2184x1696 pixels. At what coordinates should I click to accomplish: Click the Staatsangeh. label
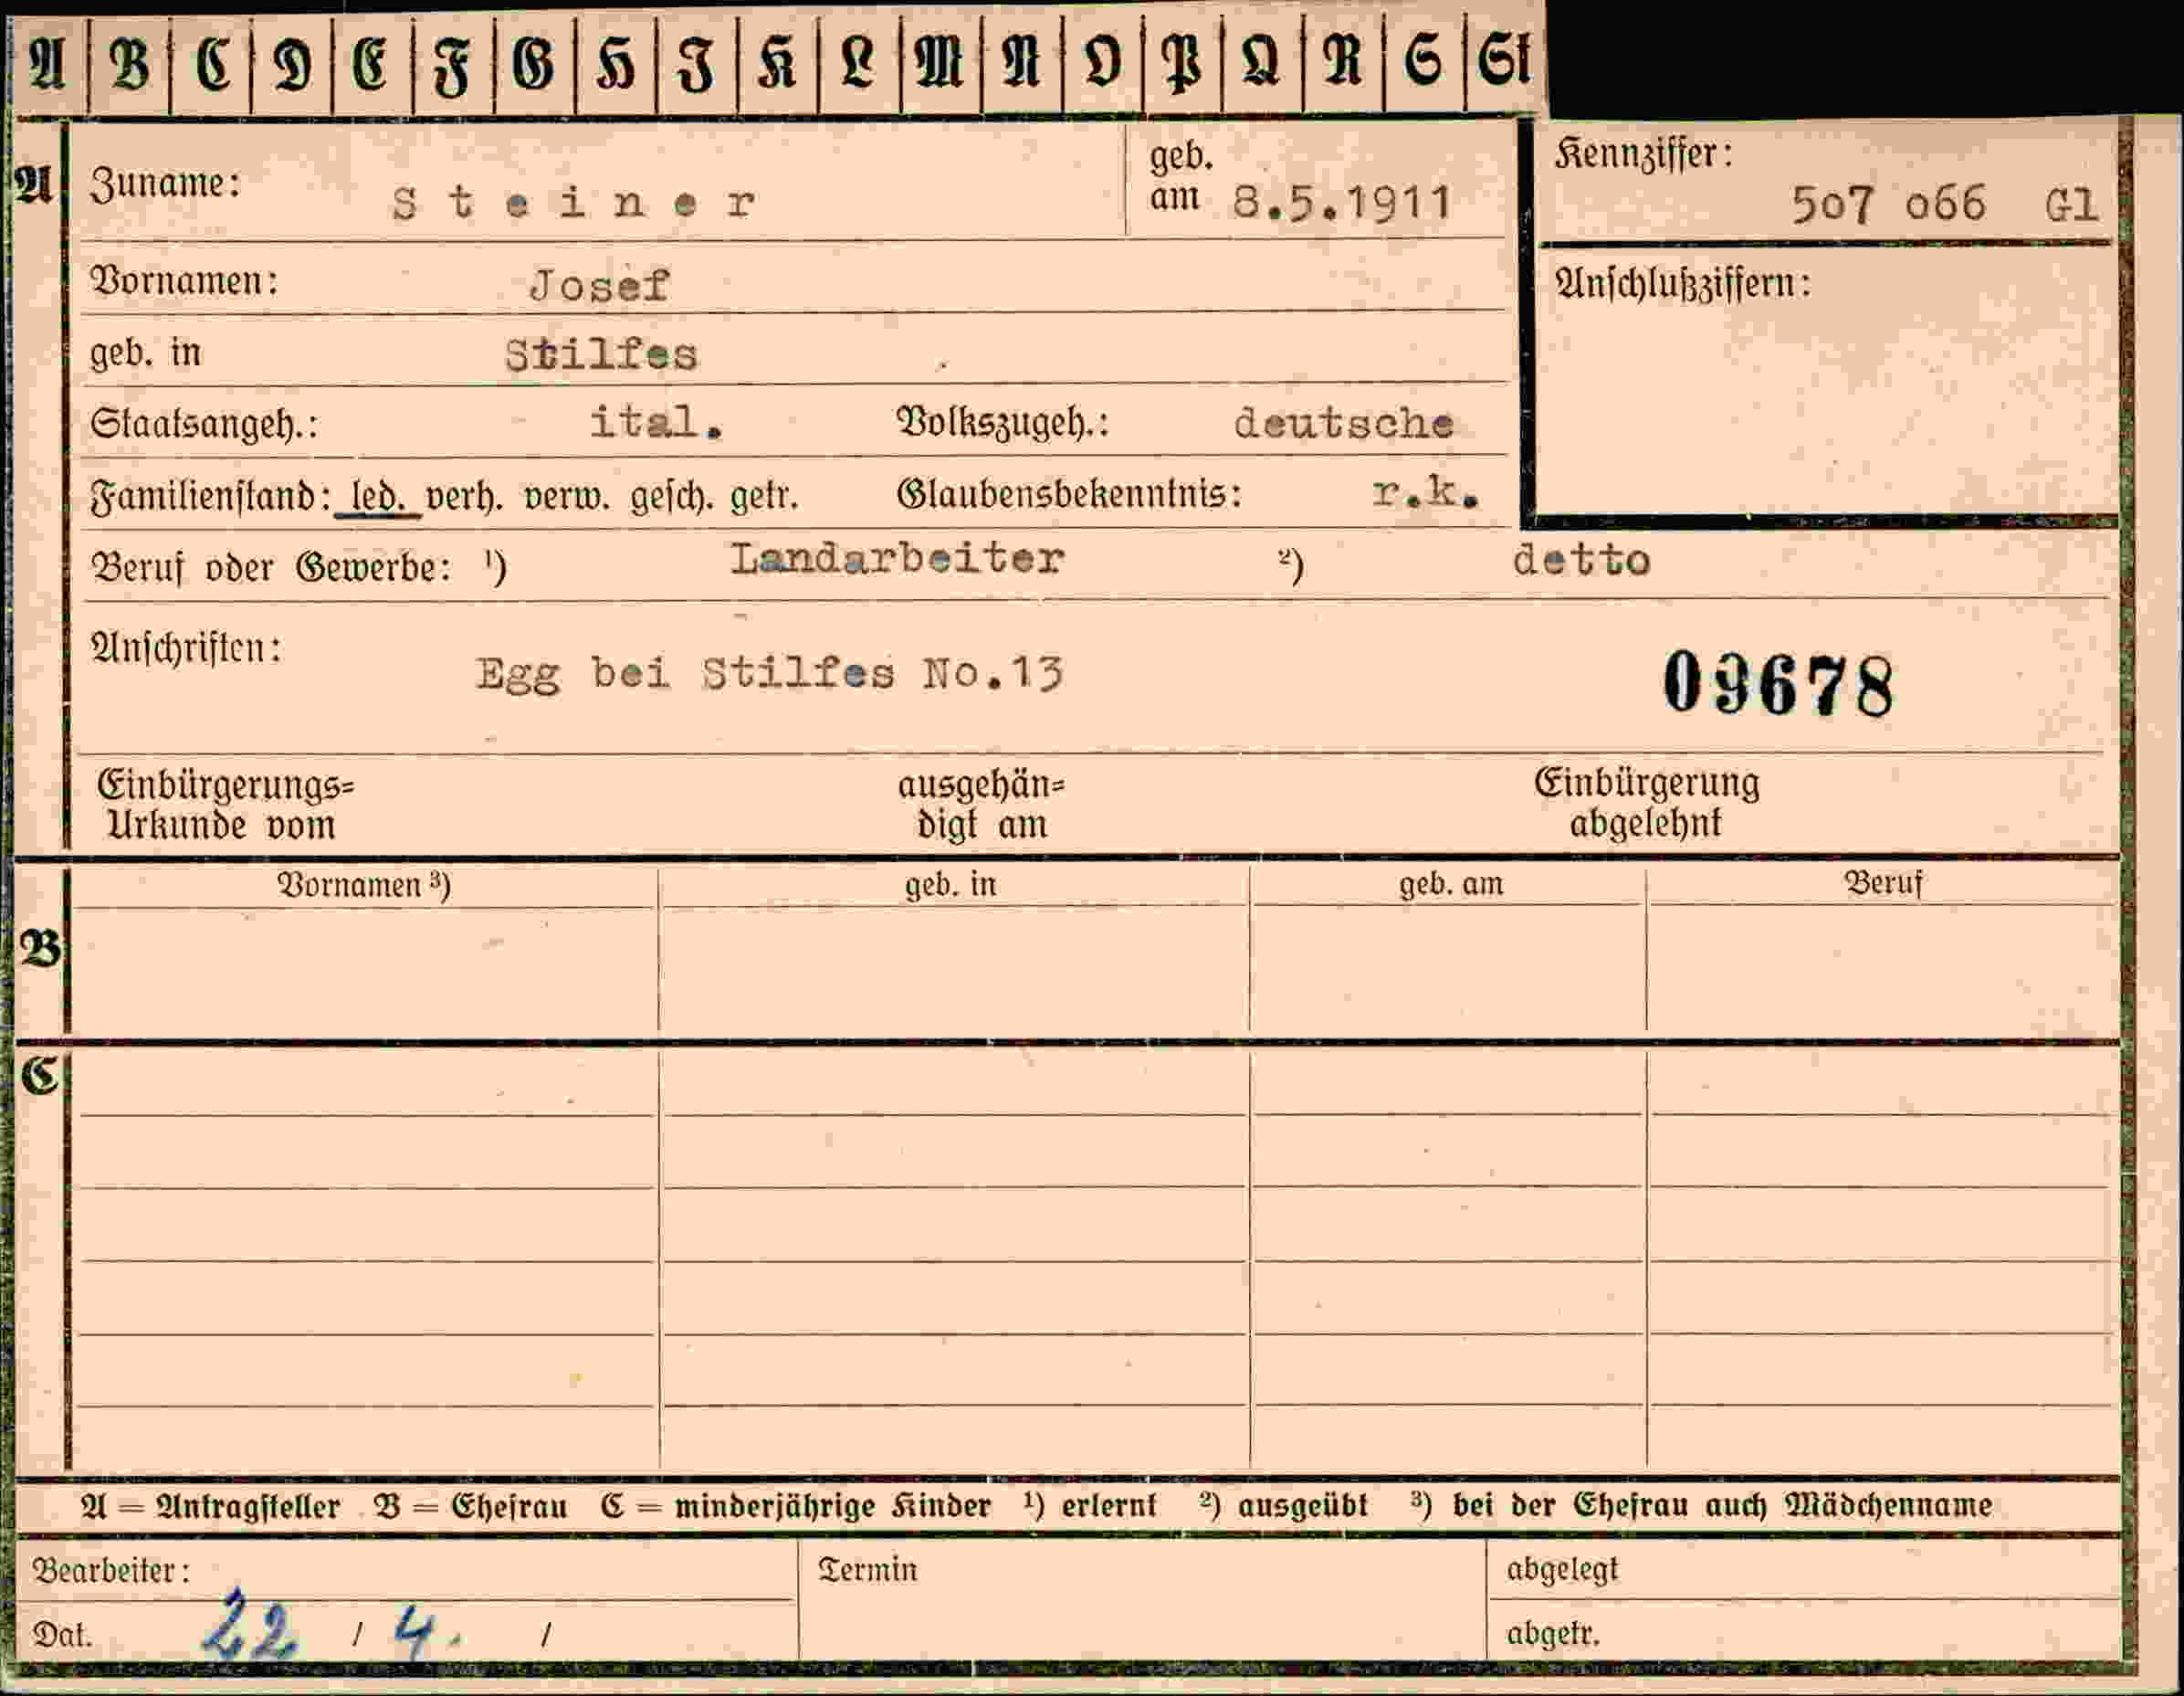(204, 424)
